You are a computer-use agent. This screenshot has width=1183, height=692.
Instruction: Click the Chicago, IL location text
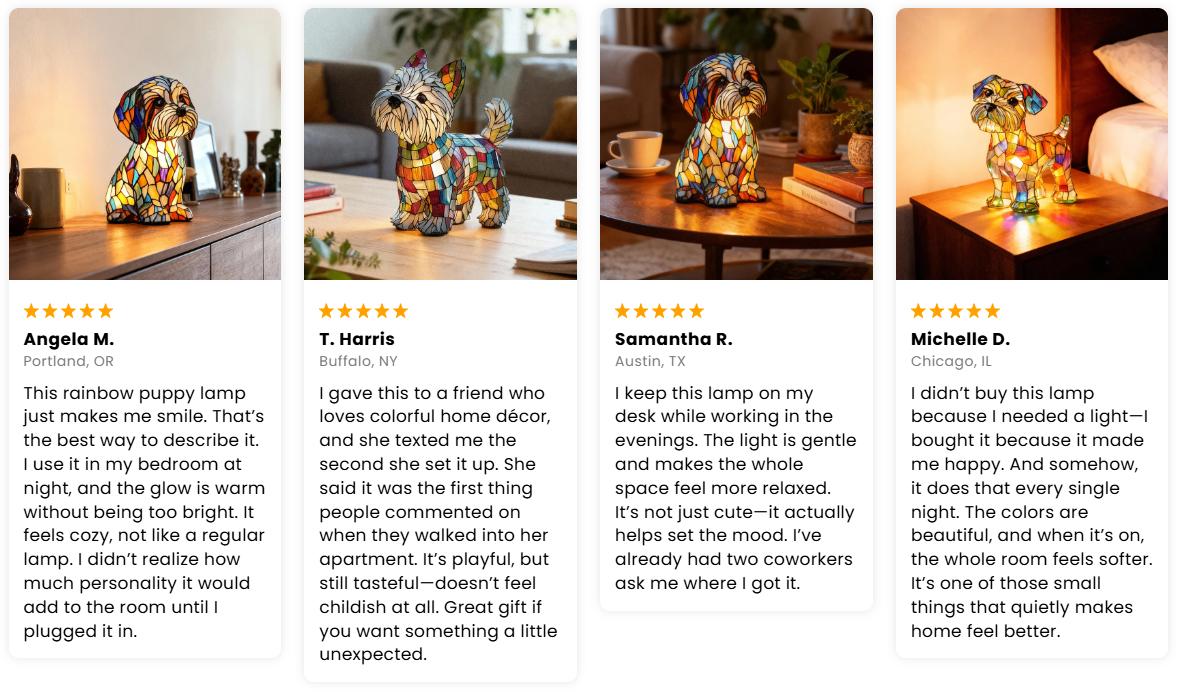pos(951,361)
